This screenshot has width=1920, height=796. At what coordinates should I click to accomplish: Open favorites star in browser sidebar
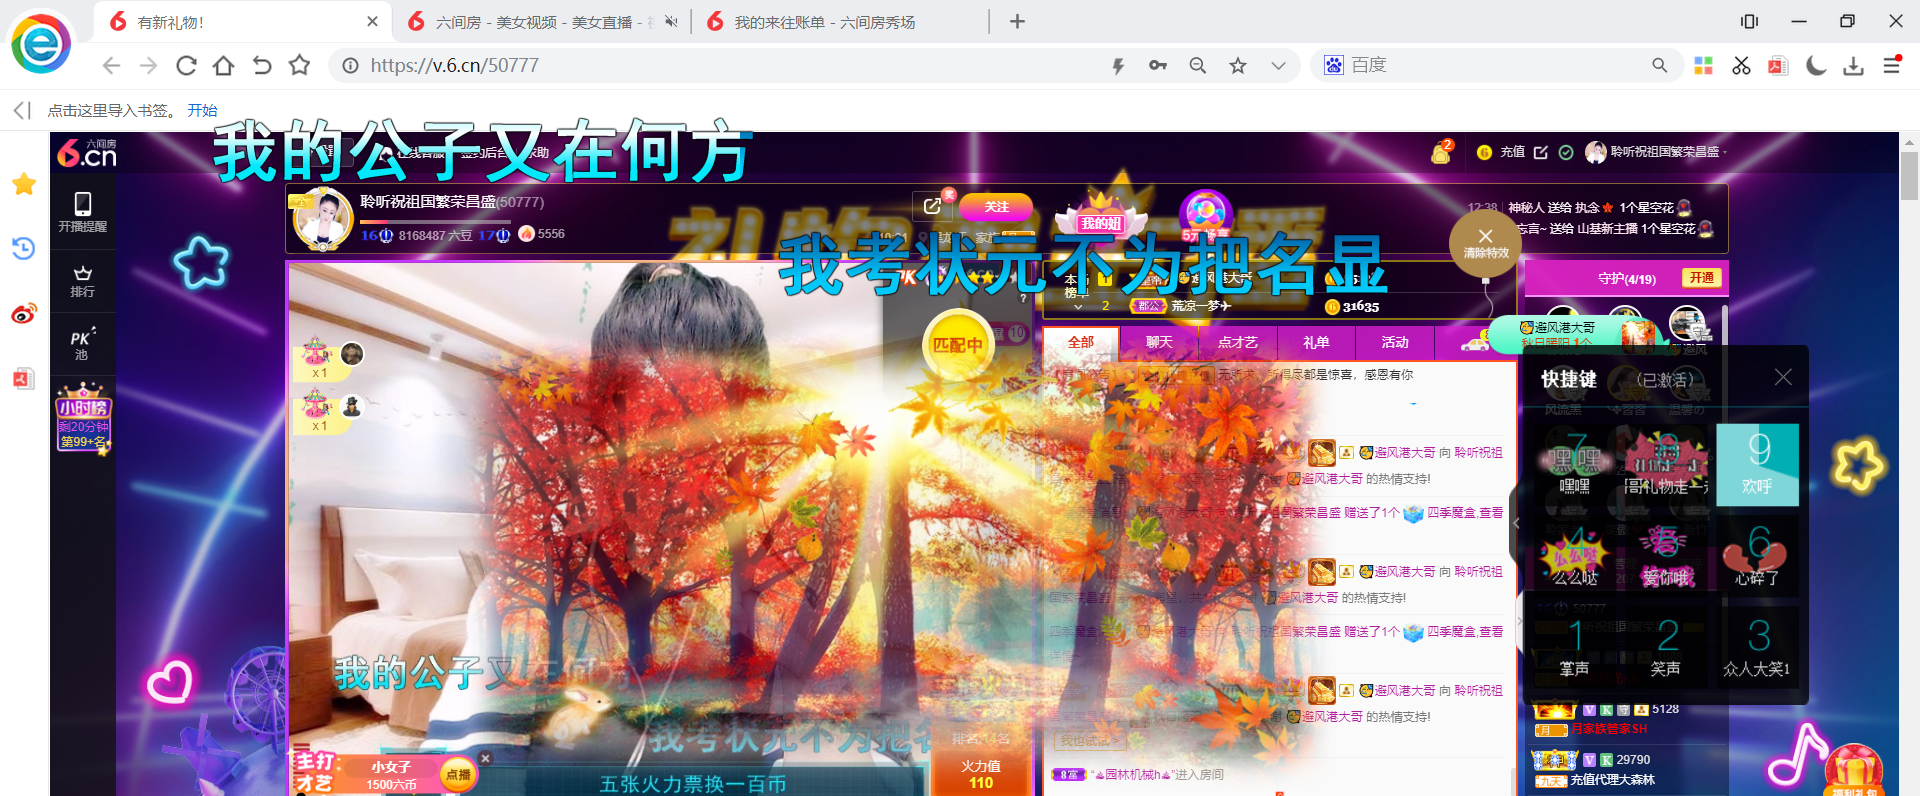click(x=24, y=184)
